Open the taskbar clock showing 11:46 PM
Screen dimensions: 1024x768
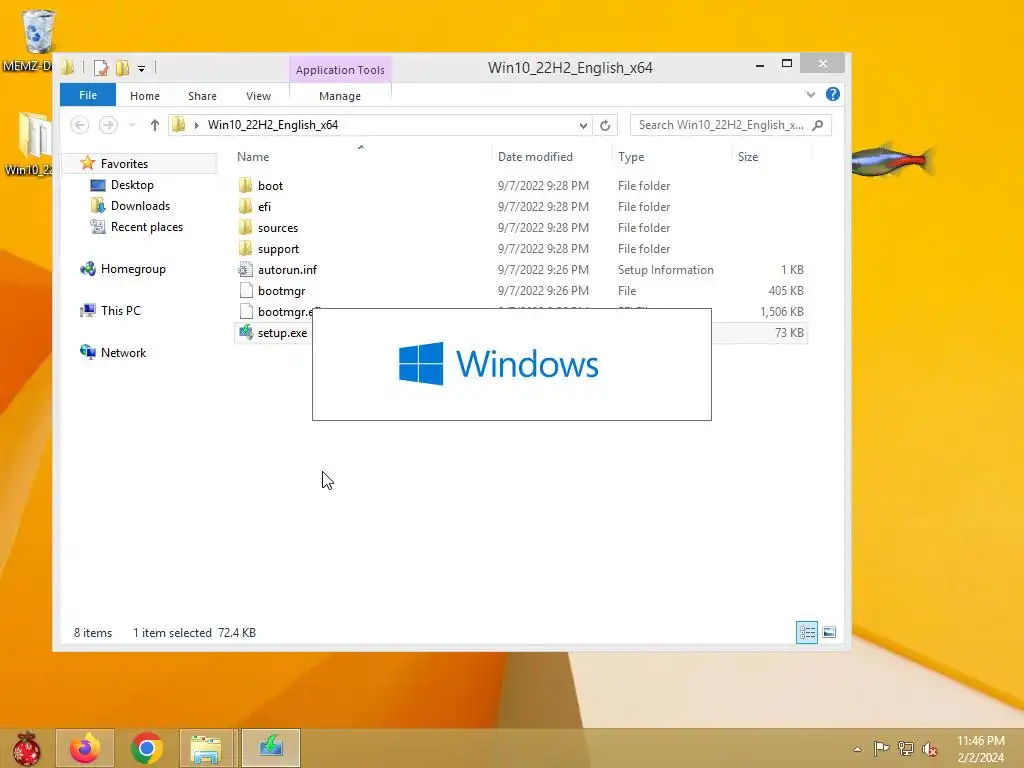click(x=980, y=749)
